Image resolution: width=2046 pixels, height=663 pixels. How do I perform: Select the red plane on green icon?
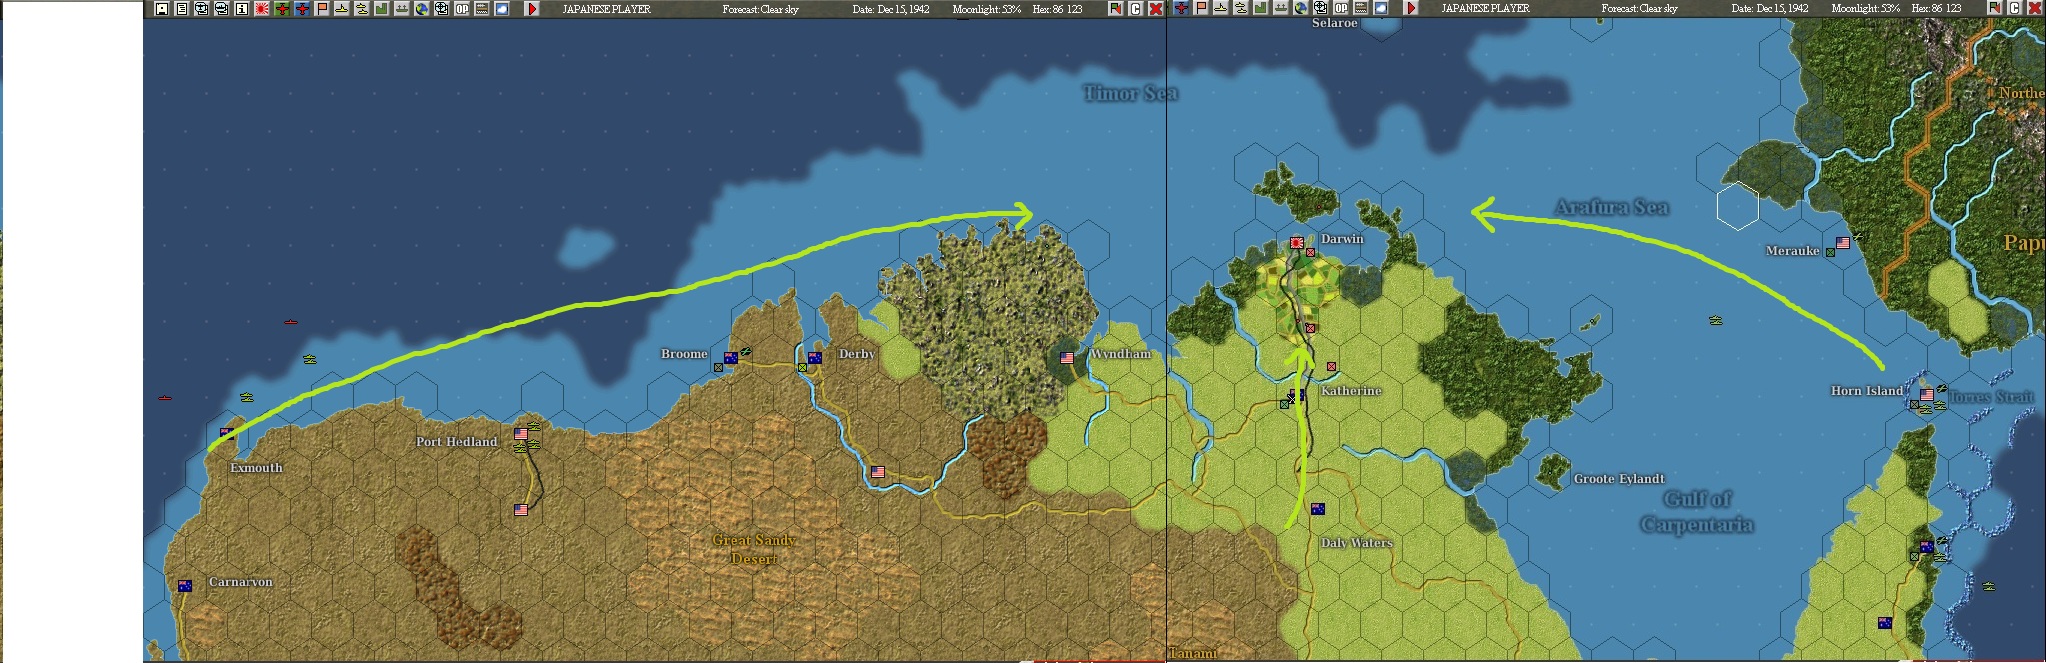[x=282, y=9]
